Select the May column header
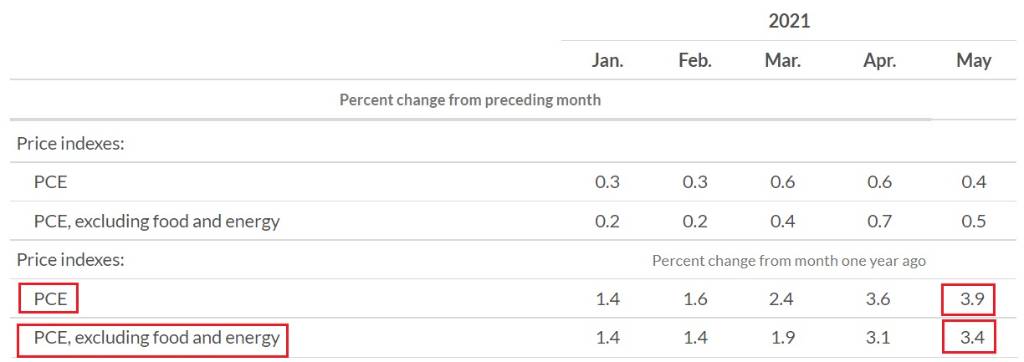 (974, 61)
